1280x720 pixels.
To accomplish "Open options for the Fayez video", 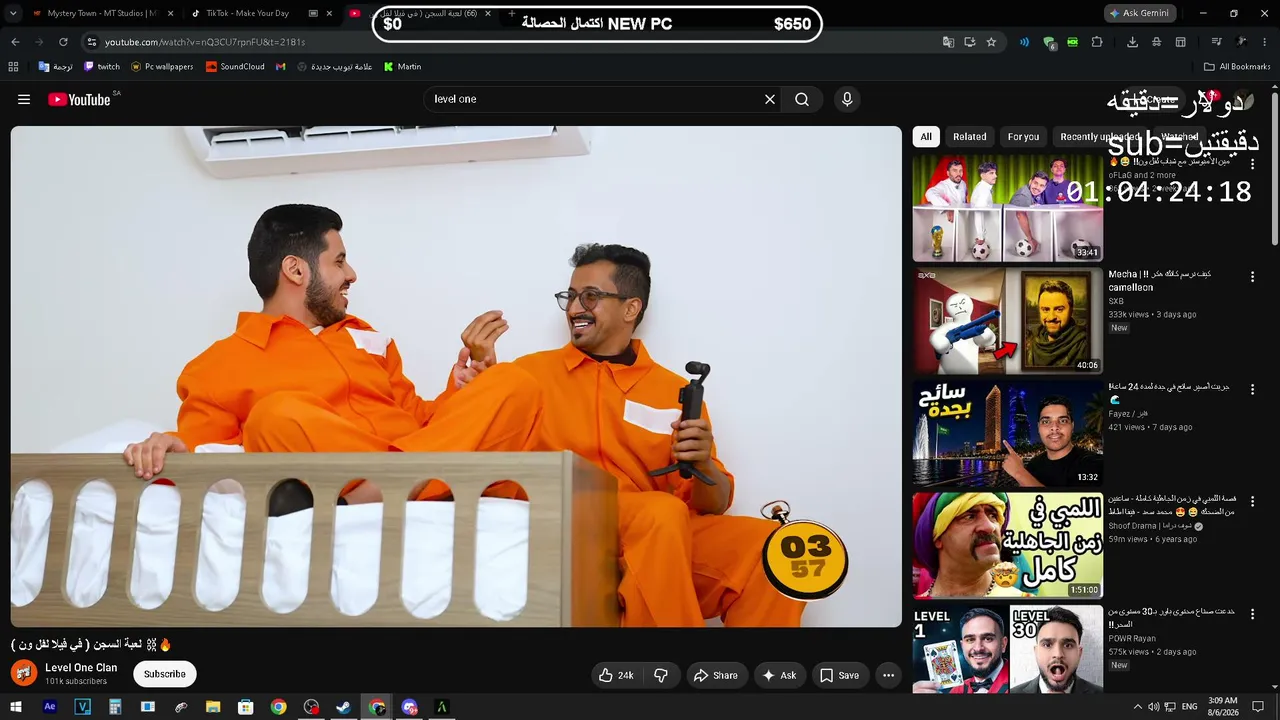I will tap(1252, 389).
